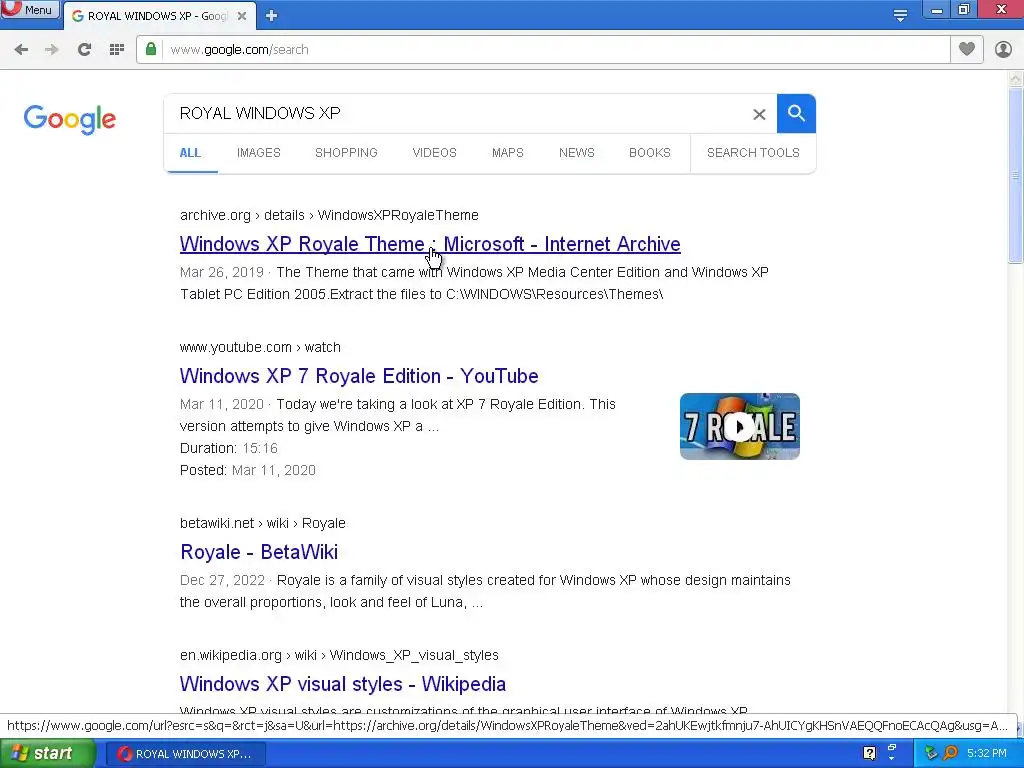Switch to the BOOKS tab
Screen dimensions: 1024x768
click(650, 153)
